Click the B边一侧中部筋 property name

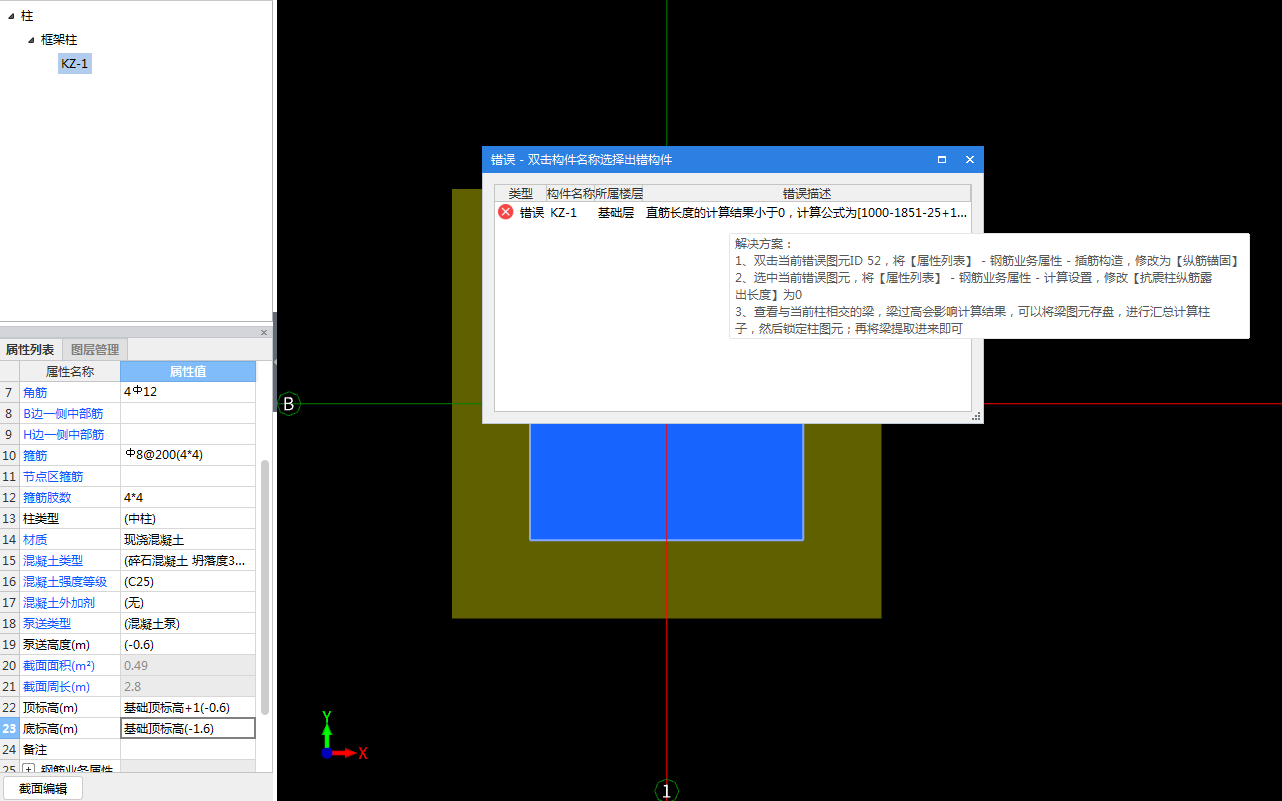coord(63,413)
